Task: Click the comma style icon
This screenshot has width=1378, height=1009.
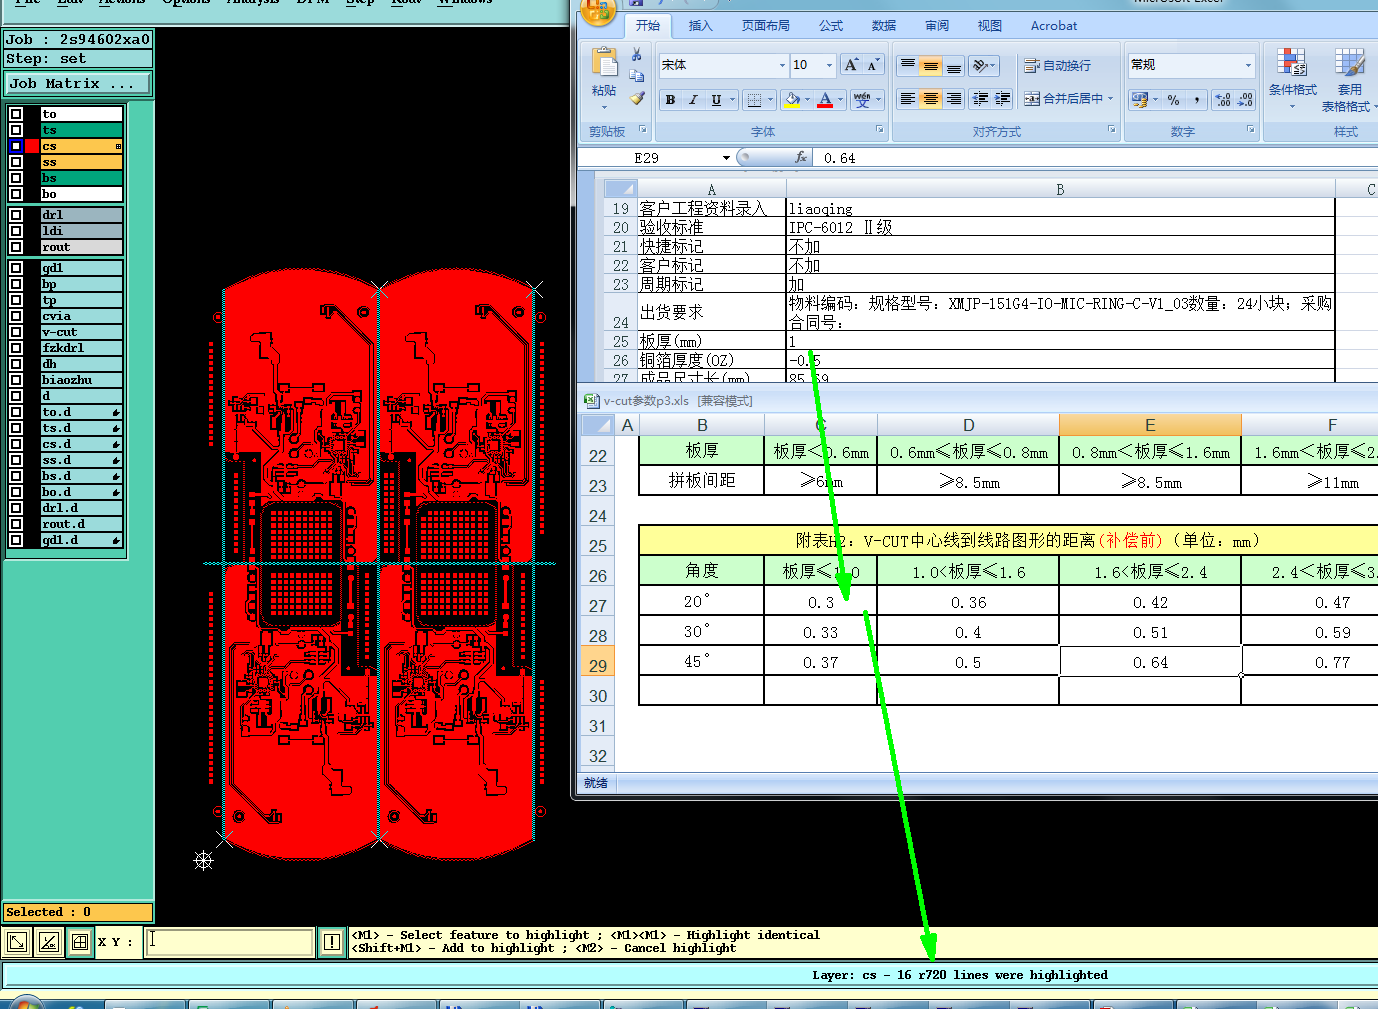Action: pos(1196,100)
